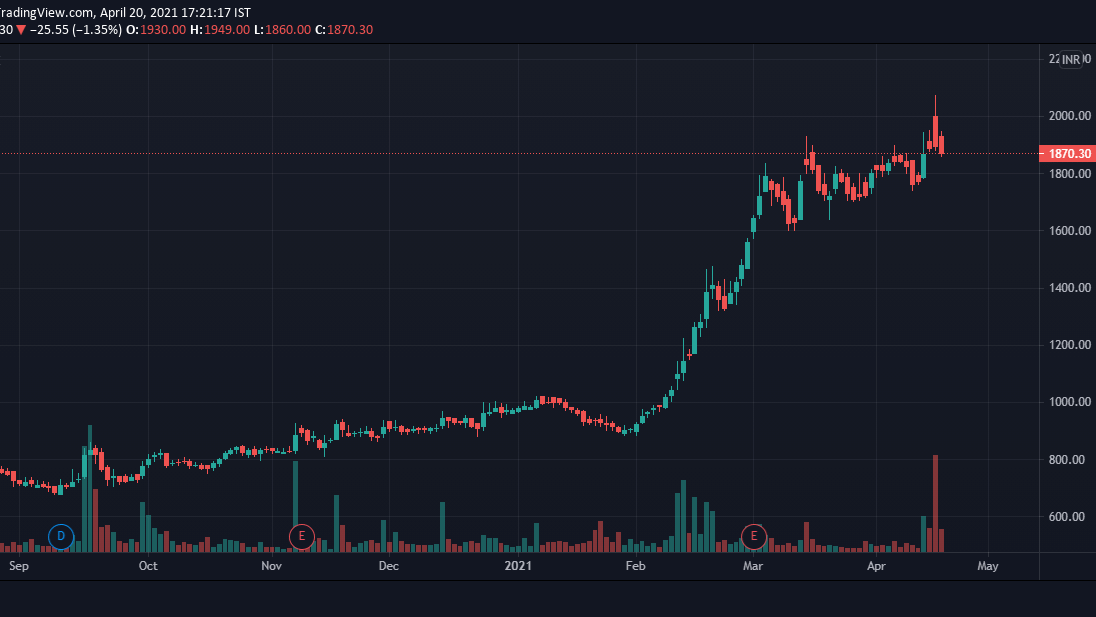Open the INR currency selector
Image resolution: width=1096 pixels, height=617 pixels.
click(x=1071, y=60)
